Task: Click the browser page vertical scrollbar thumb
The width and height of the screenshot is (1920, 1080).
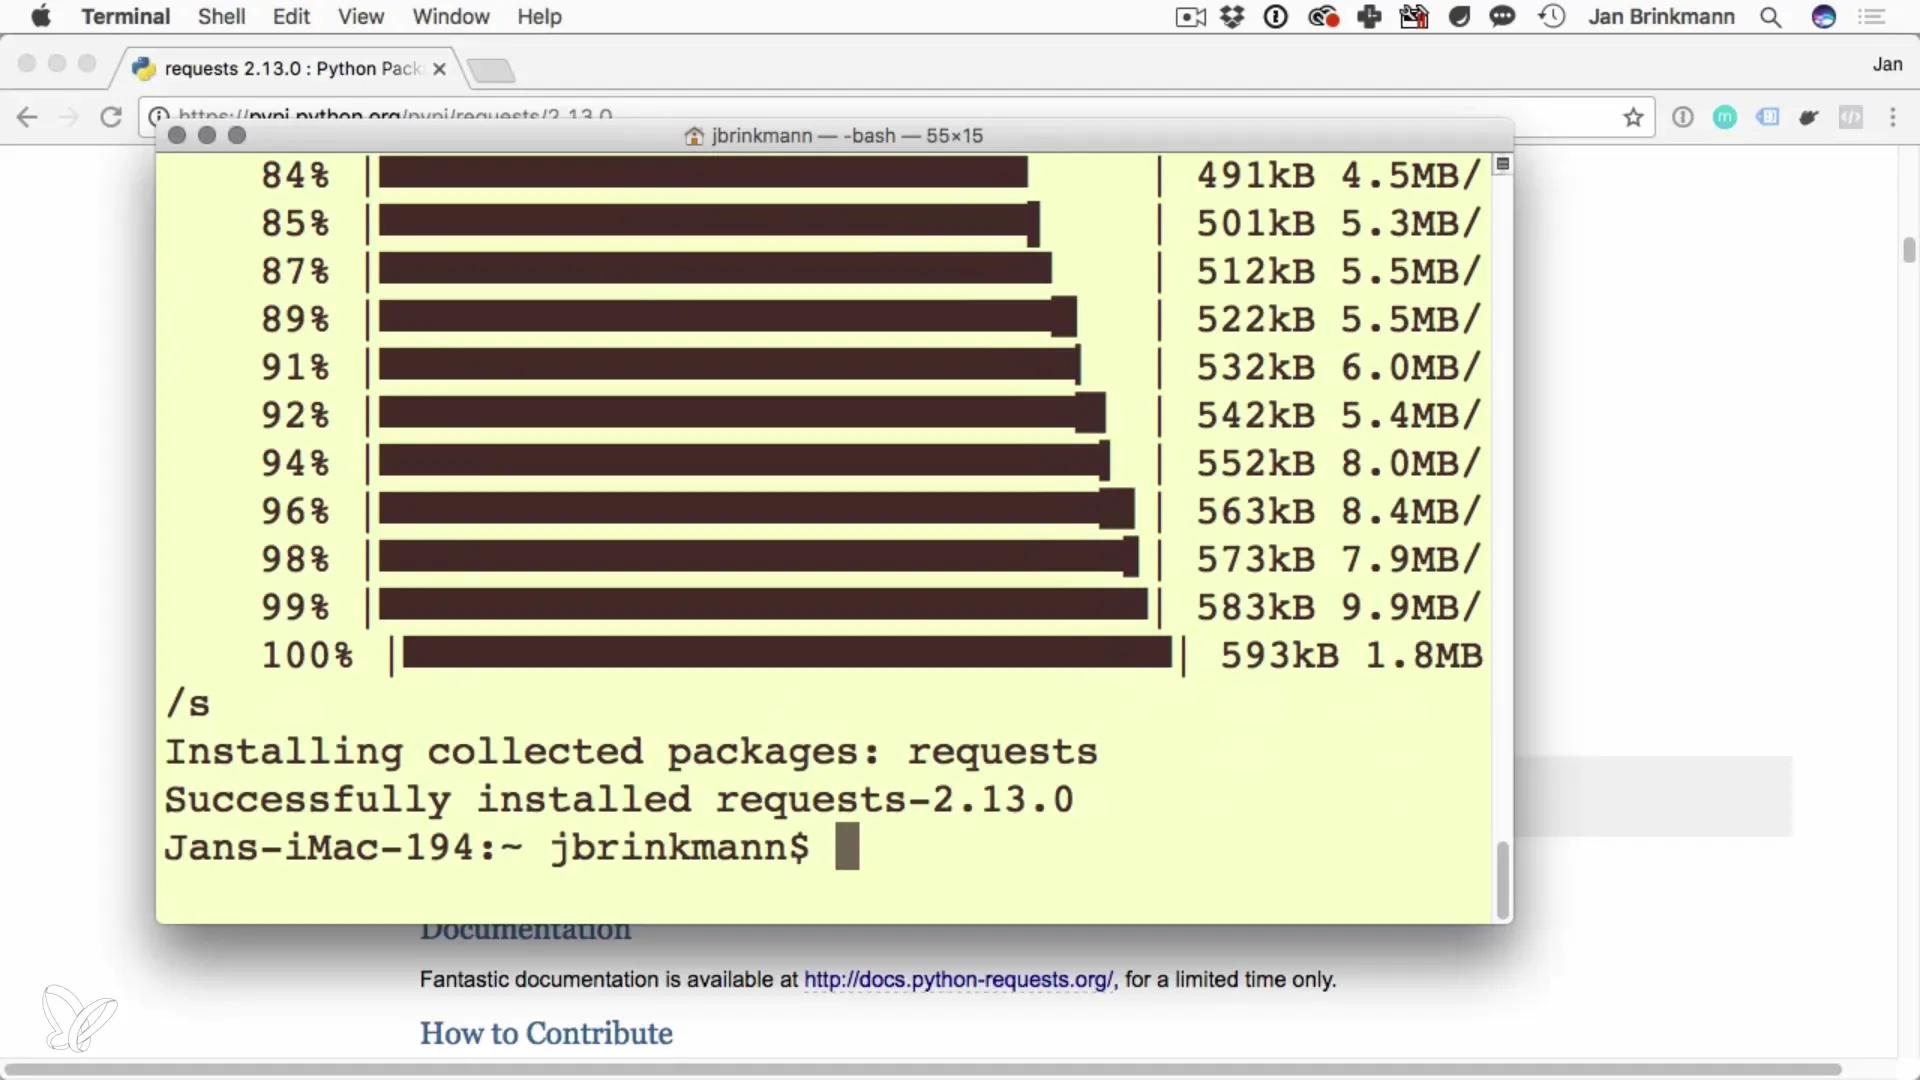Action: (1909, 250)
